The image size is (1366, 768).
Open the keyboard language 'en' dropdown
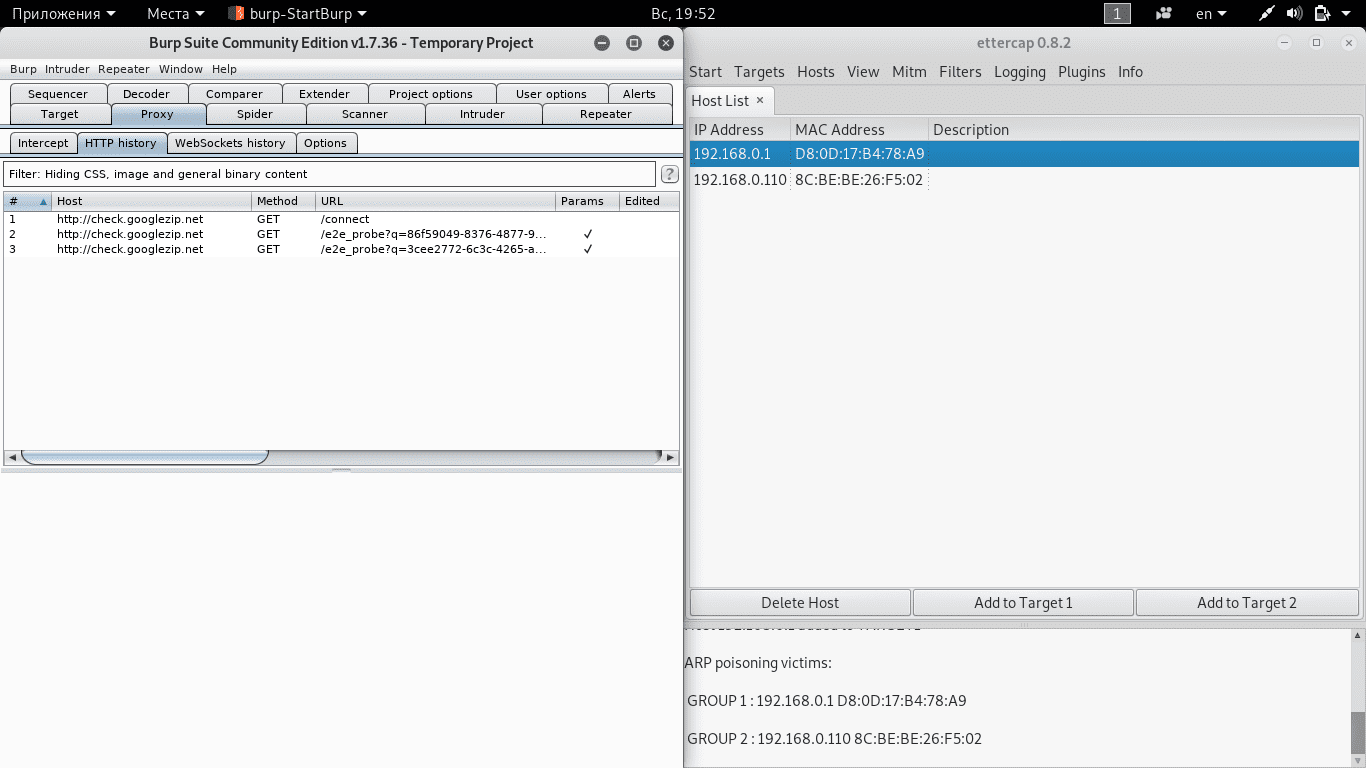1211,14
